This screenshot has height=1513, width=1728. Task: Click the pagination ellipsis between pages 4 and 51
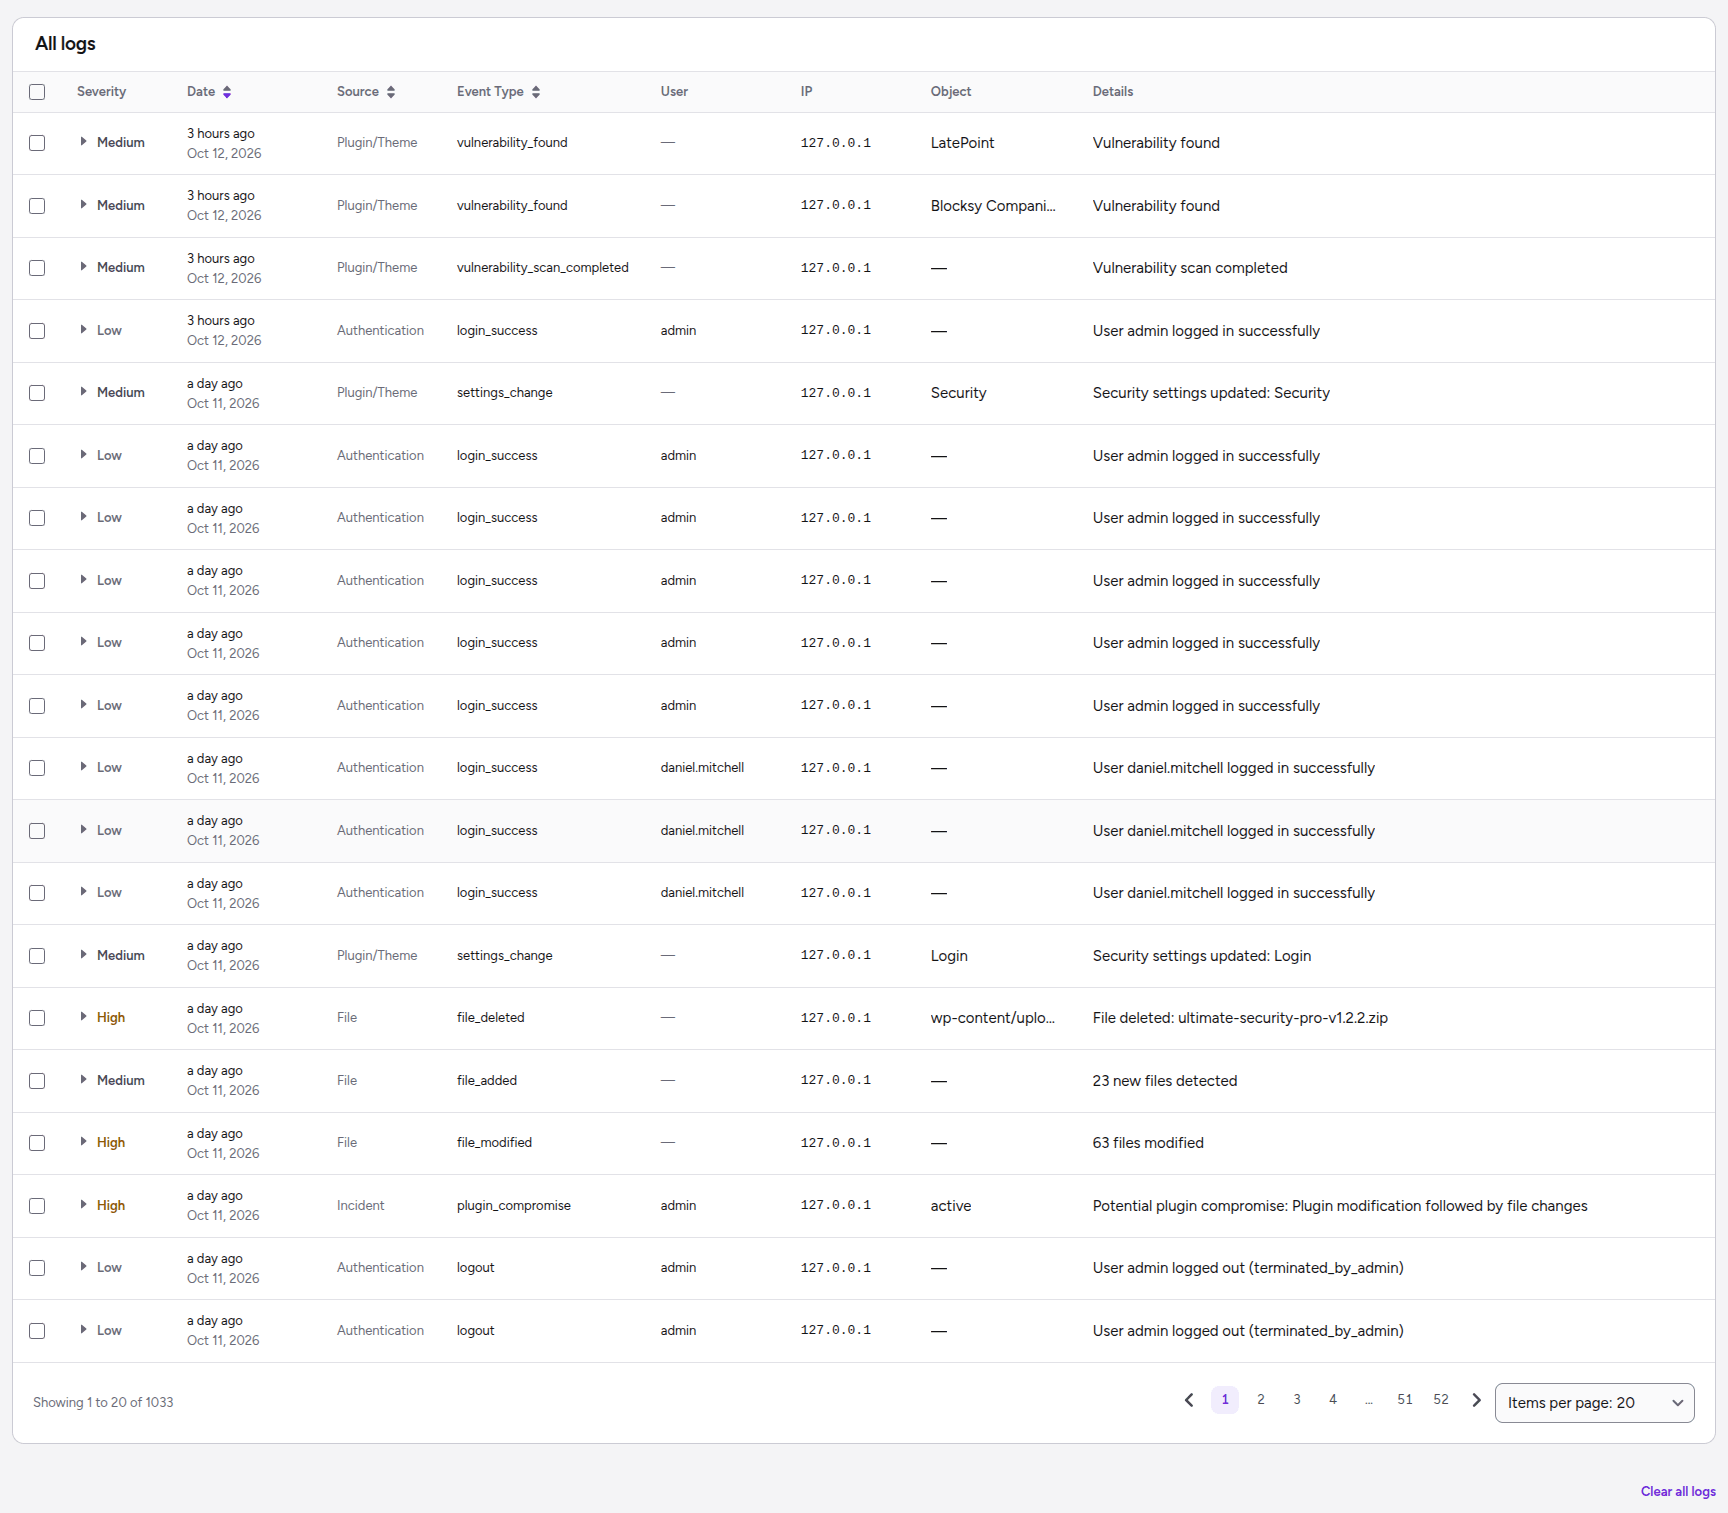point(1369,1401)
